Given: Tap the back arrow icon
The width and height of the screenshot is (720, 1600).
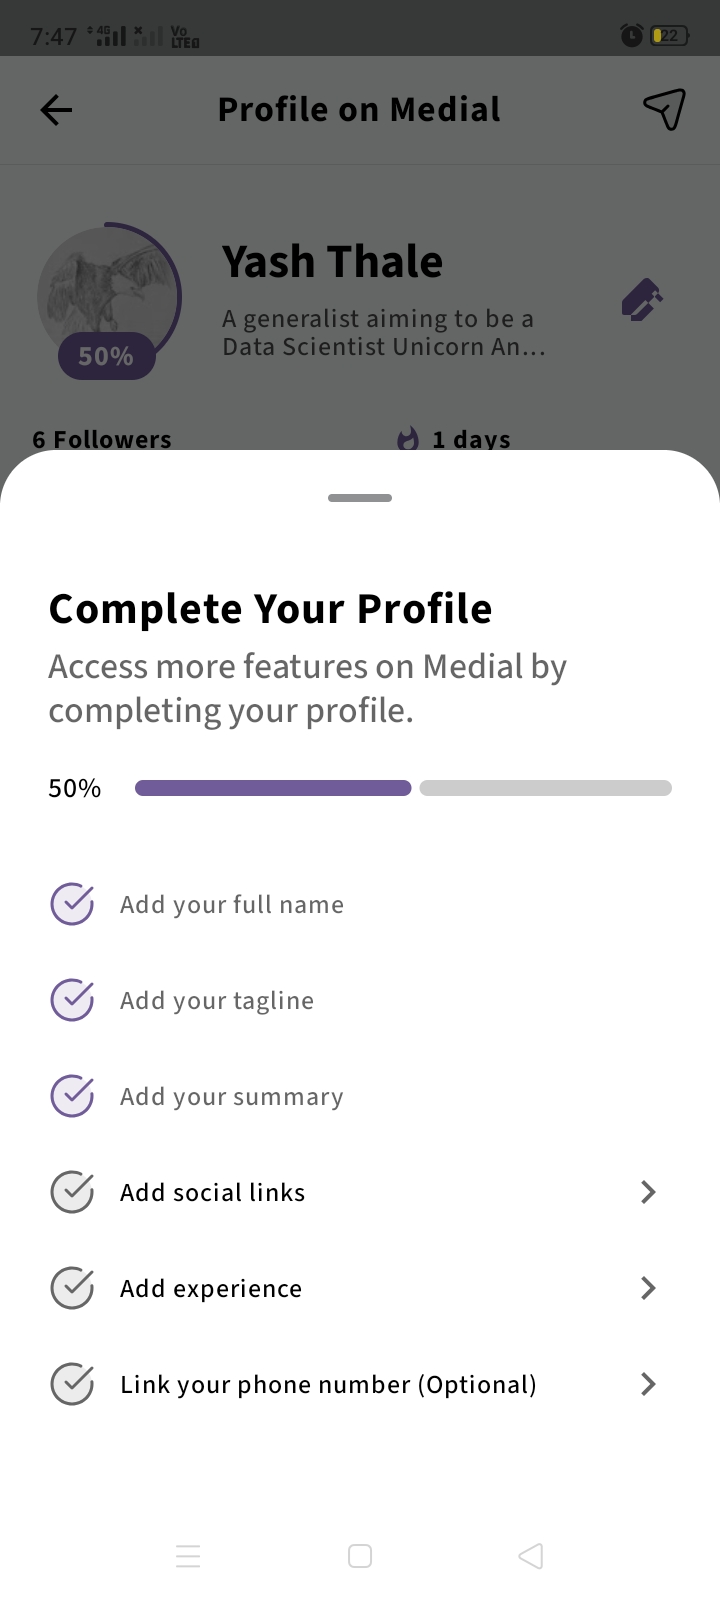Looking at the screenshot, I should pos(56,110).
